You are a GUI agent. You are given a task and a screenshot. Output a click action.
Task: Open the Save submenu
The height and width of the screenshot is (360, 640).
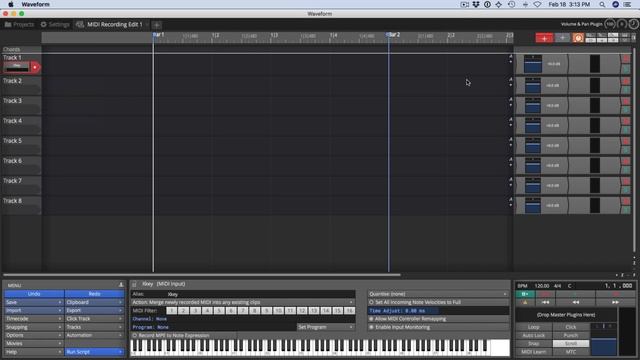pos(34,302)
